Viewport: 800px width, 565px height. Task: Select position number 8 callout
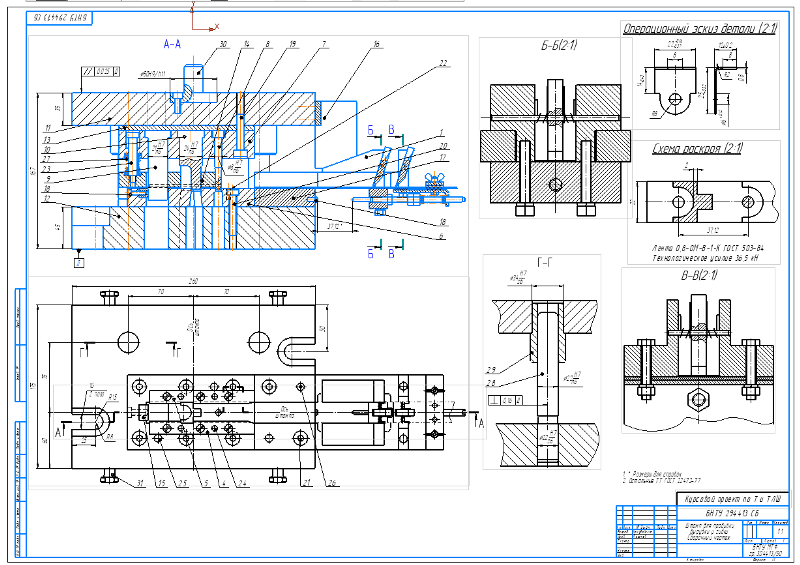(x=267, y=44)
